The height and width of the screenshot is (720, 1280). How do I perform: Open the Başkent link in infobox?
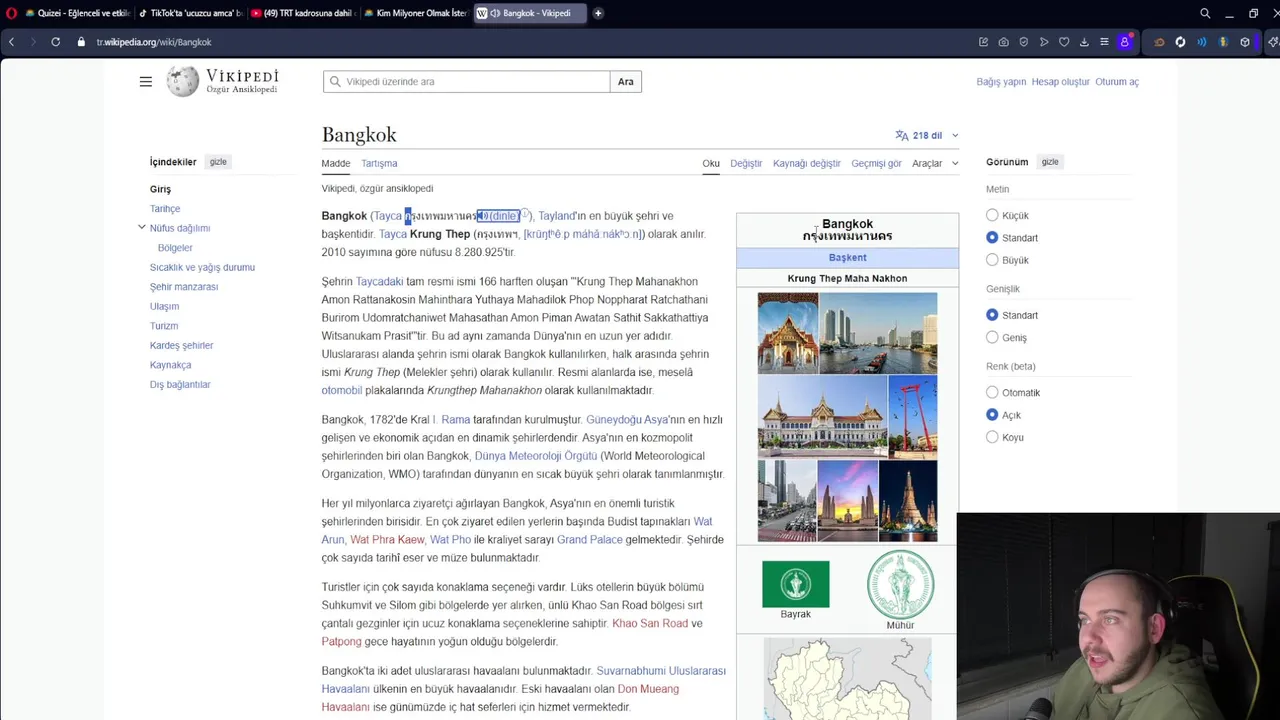point(847,257)
